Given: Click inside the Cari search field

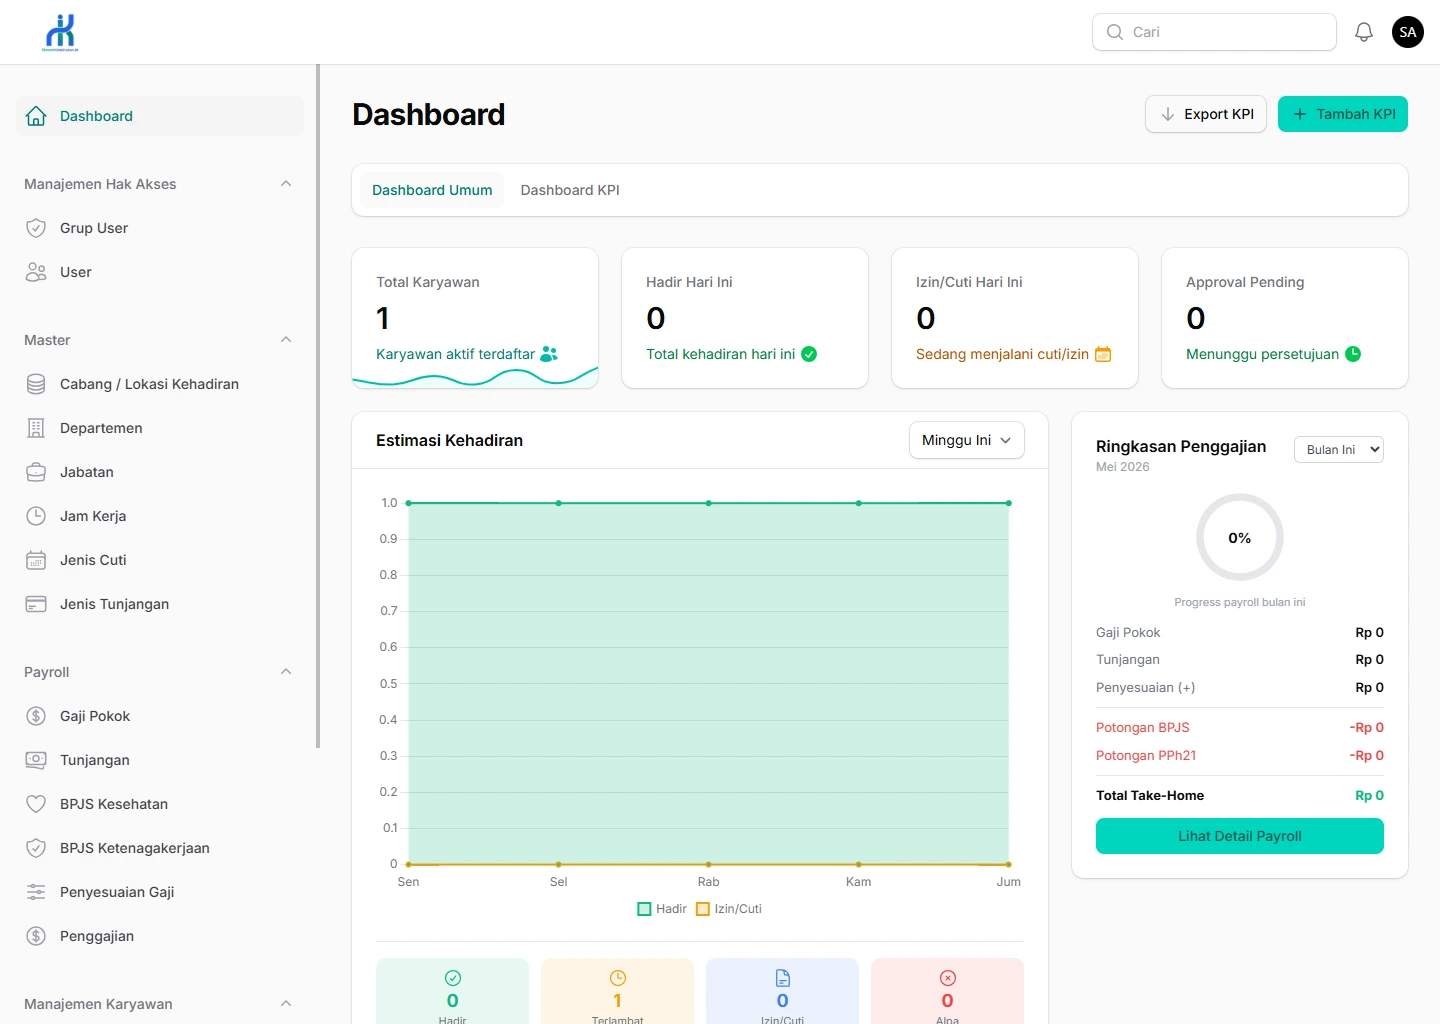Looking at the screenshot, I should pos(1214,32).
